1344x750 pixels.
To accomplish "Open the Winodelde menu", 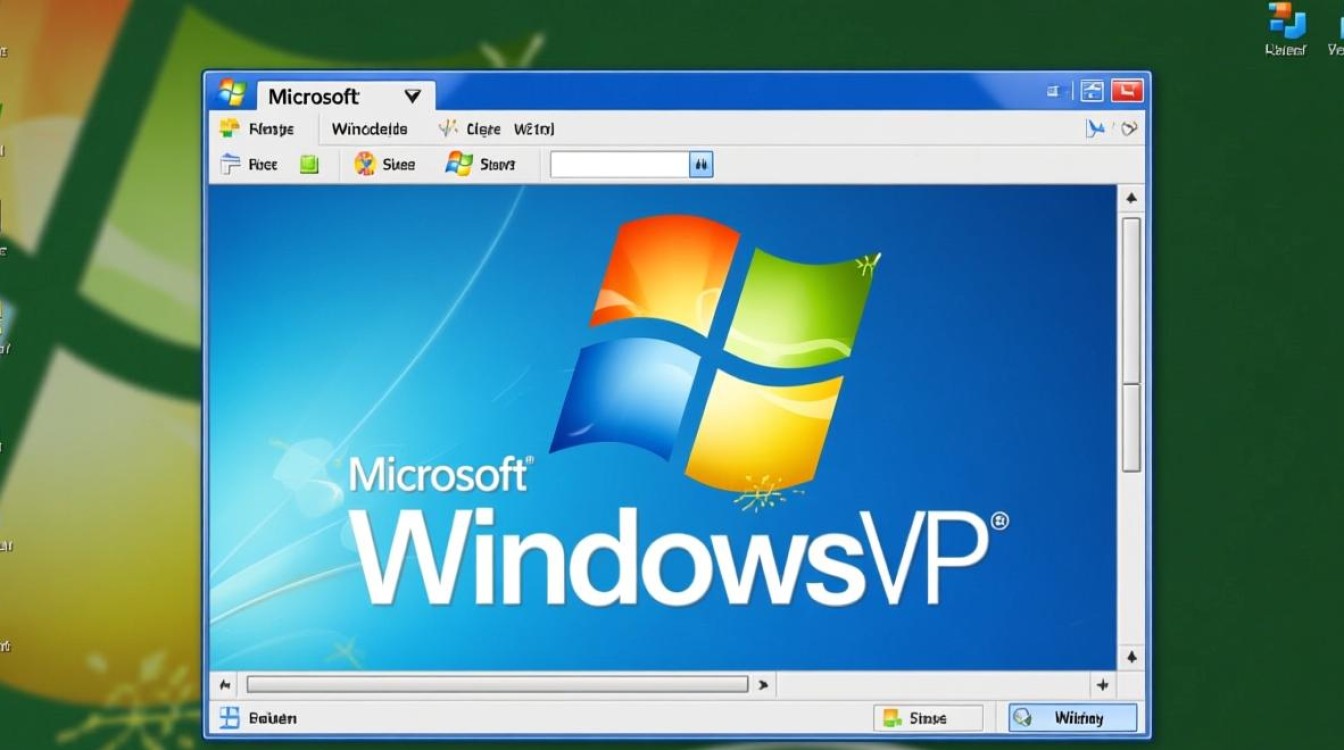I will point(371,128).
